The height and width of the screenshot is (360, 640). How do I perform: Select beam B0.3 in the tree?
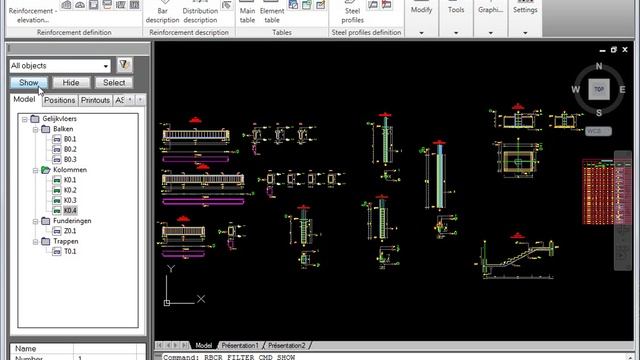point(70,160)
